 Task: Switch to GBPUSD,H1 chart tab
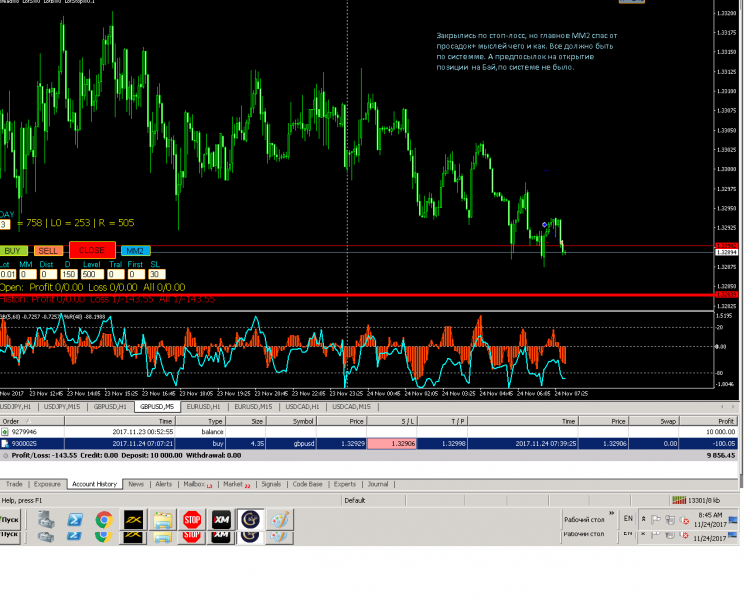pos(110,407)
